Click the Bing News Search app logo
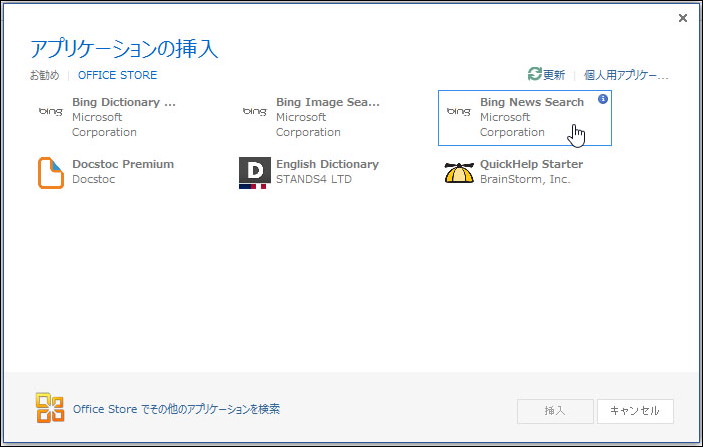The image size is (703, 447). click(459, 111)
